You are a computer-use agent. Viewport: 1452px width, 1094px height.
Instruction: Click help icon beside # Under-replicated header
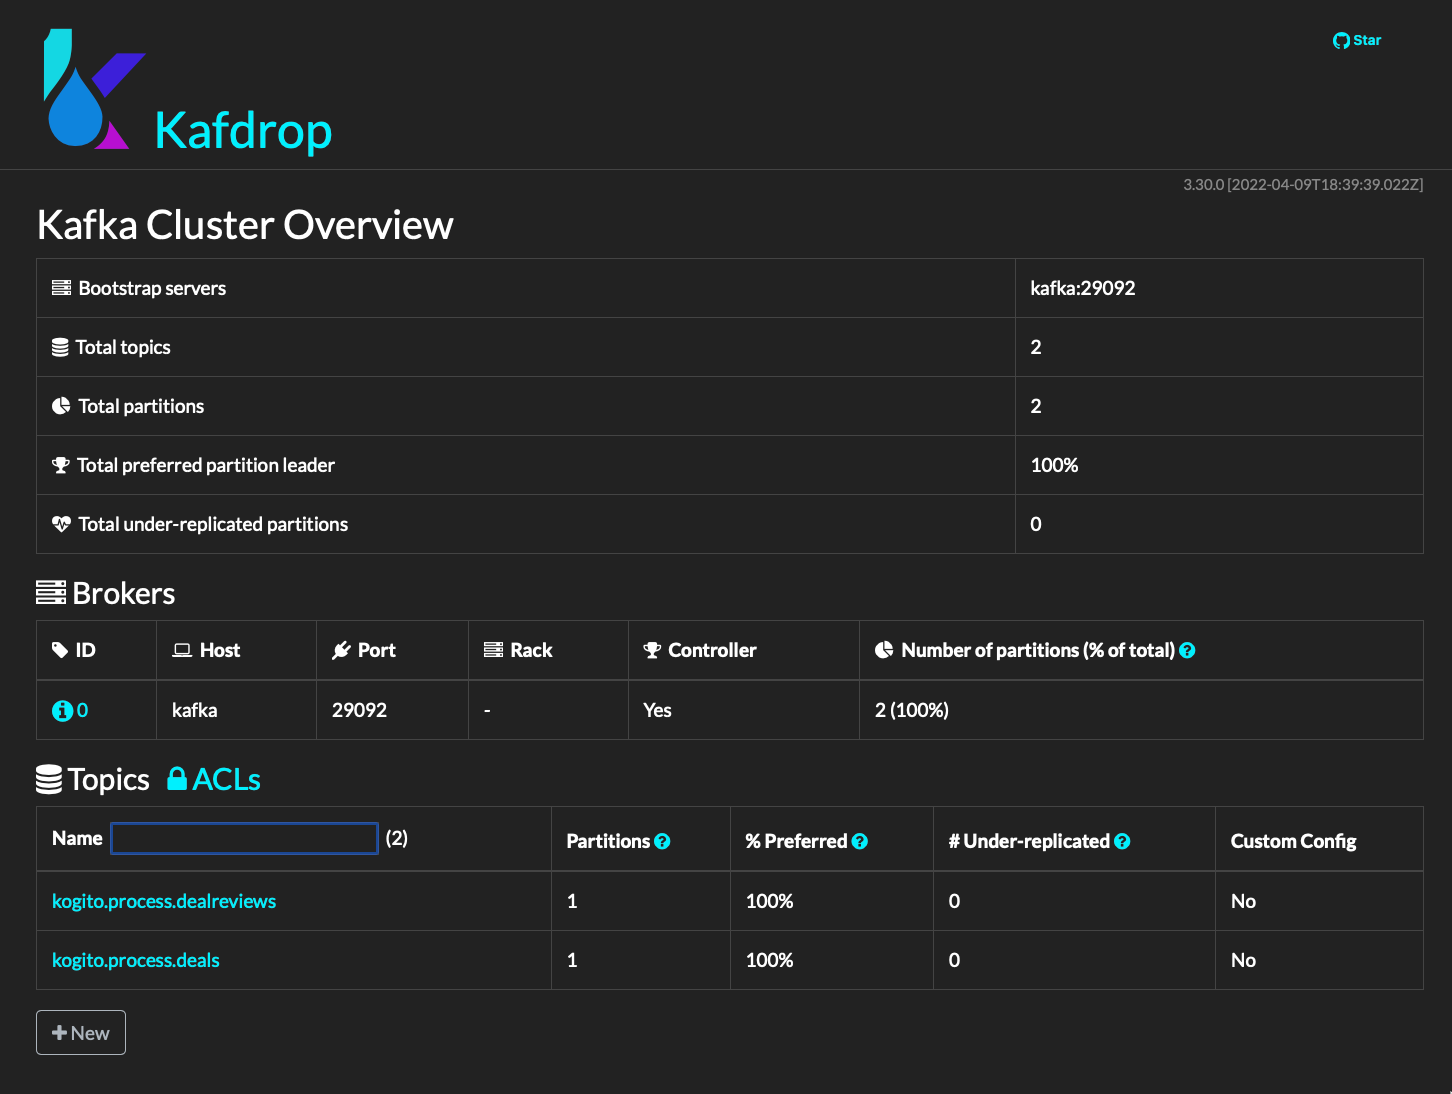[x=1122, y=842]
